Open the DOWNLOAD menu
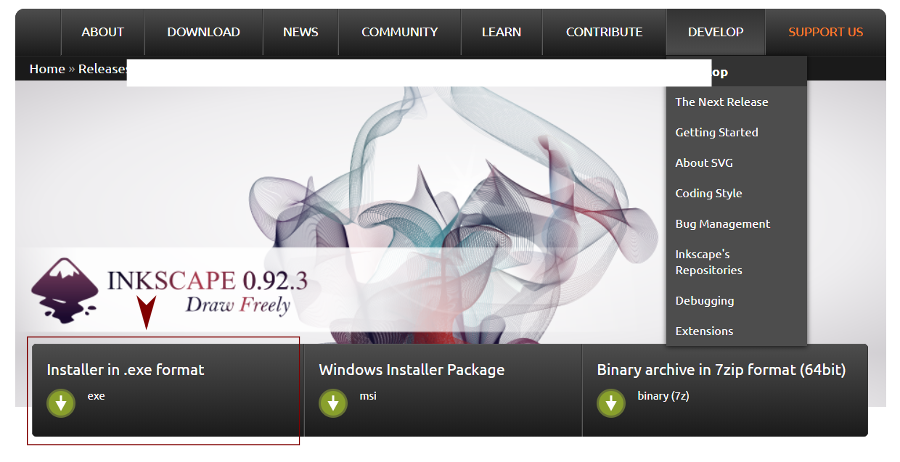The width and height of the screenshot is (900, 462). [x=204, y=32]
